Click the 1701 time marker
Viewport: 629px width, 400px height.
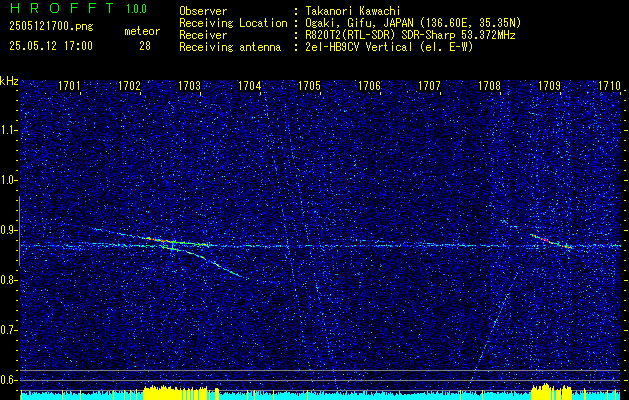(69, 86)
